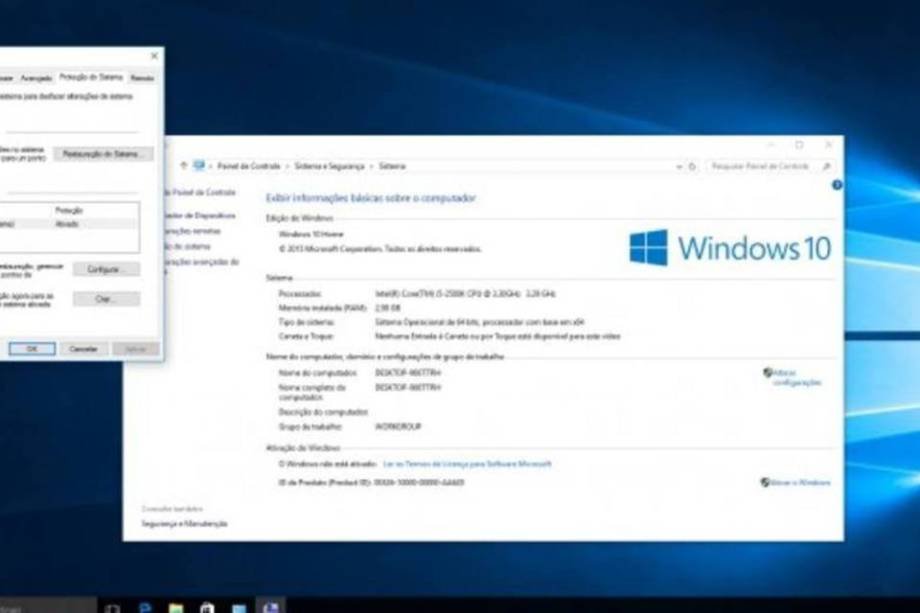Screen dimensions: 920x613
Task: Click the Configurar button
Action: (x=106, y=269)
